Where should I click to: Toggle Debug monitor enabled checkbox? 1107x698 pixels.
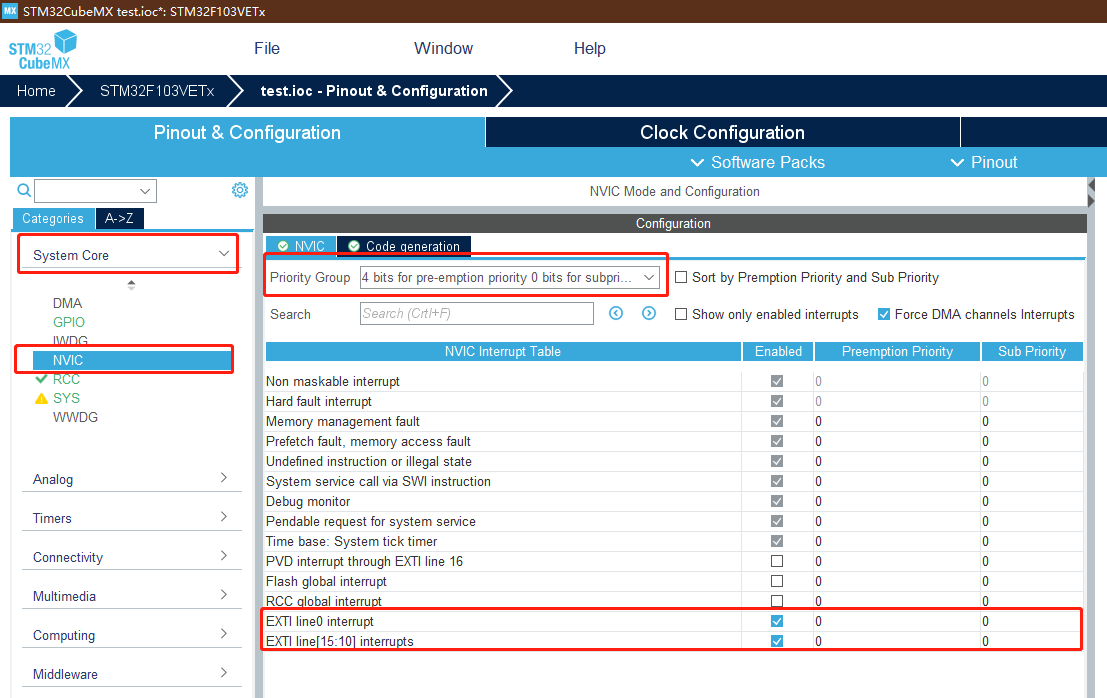tap(777, 501)
